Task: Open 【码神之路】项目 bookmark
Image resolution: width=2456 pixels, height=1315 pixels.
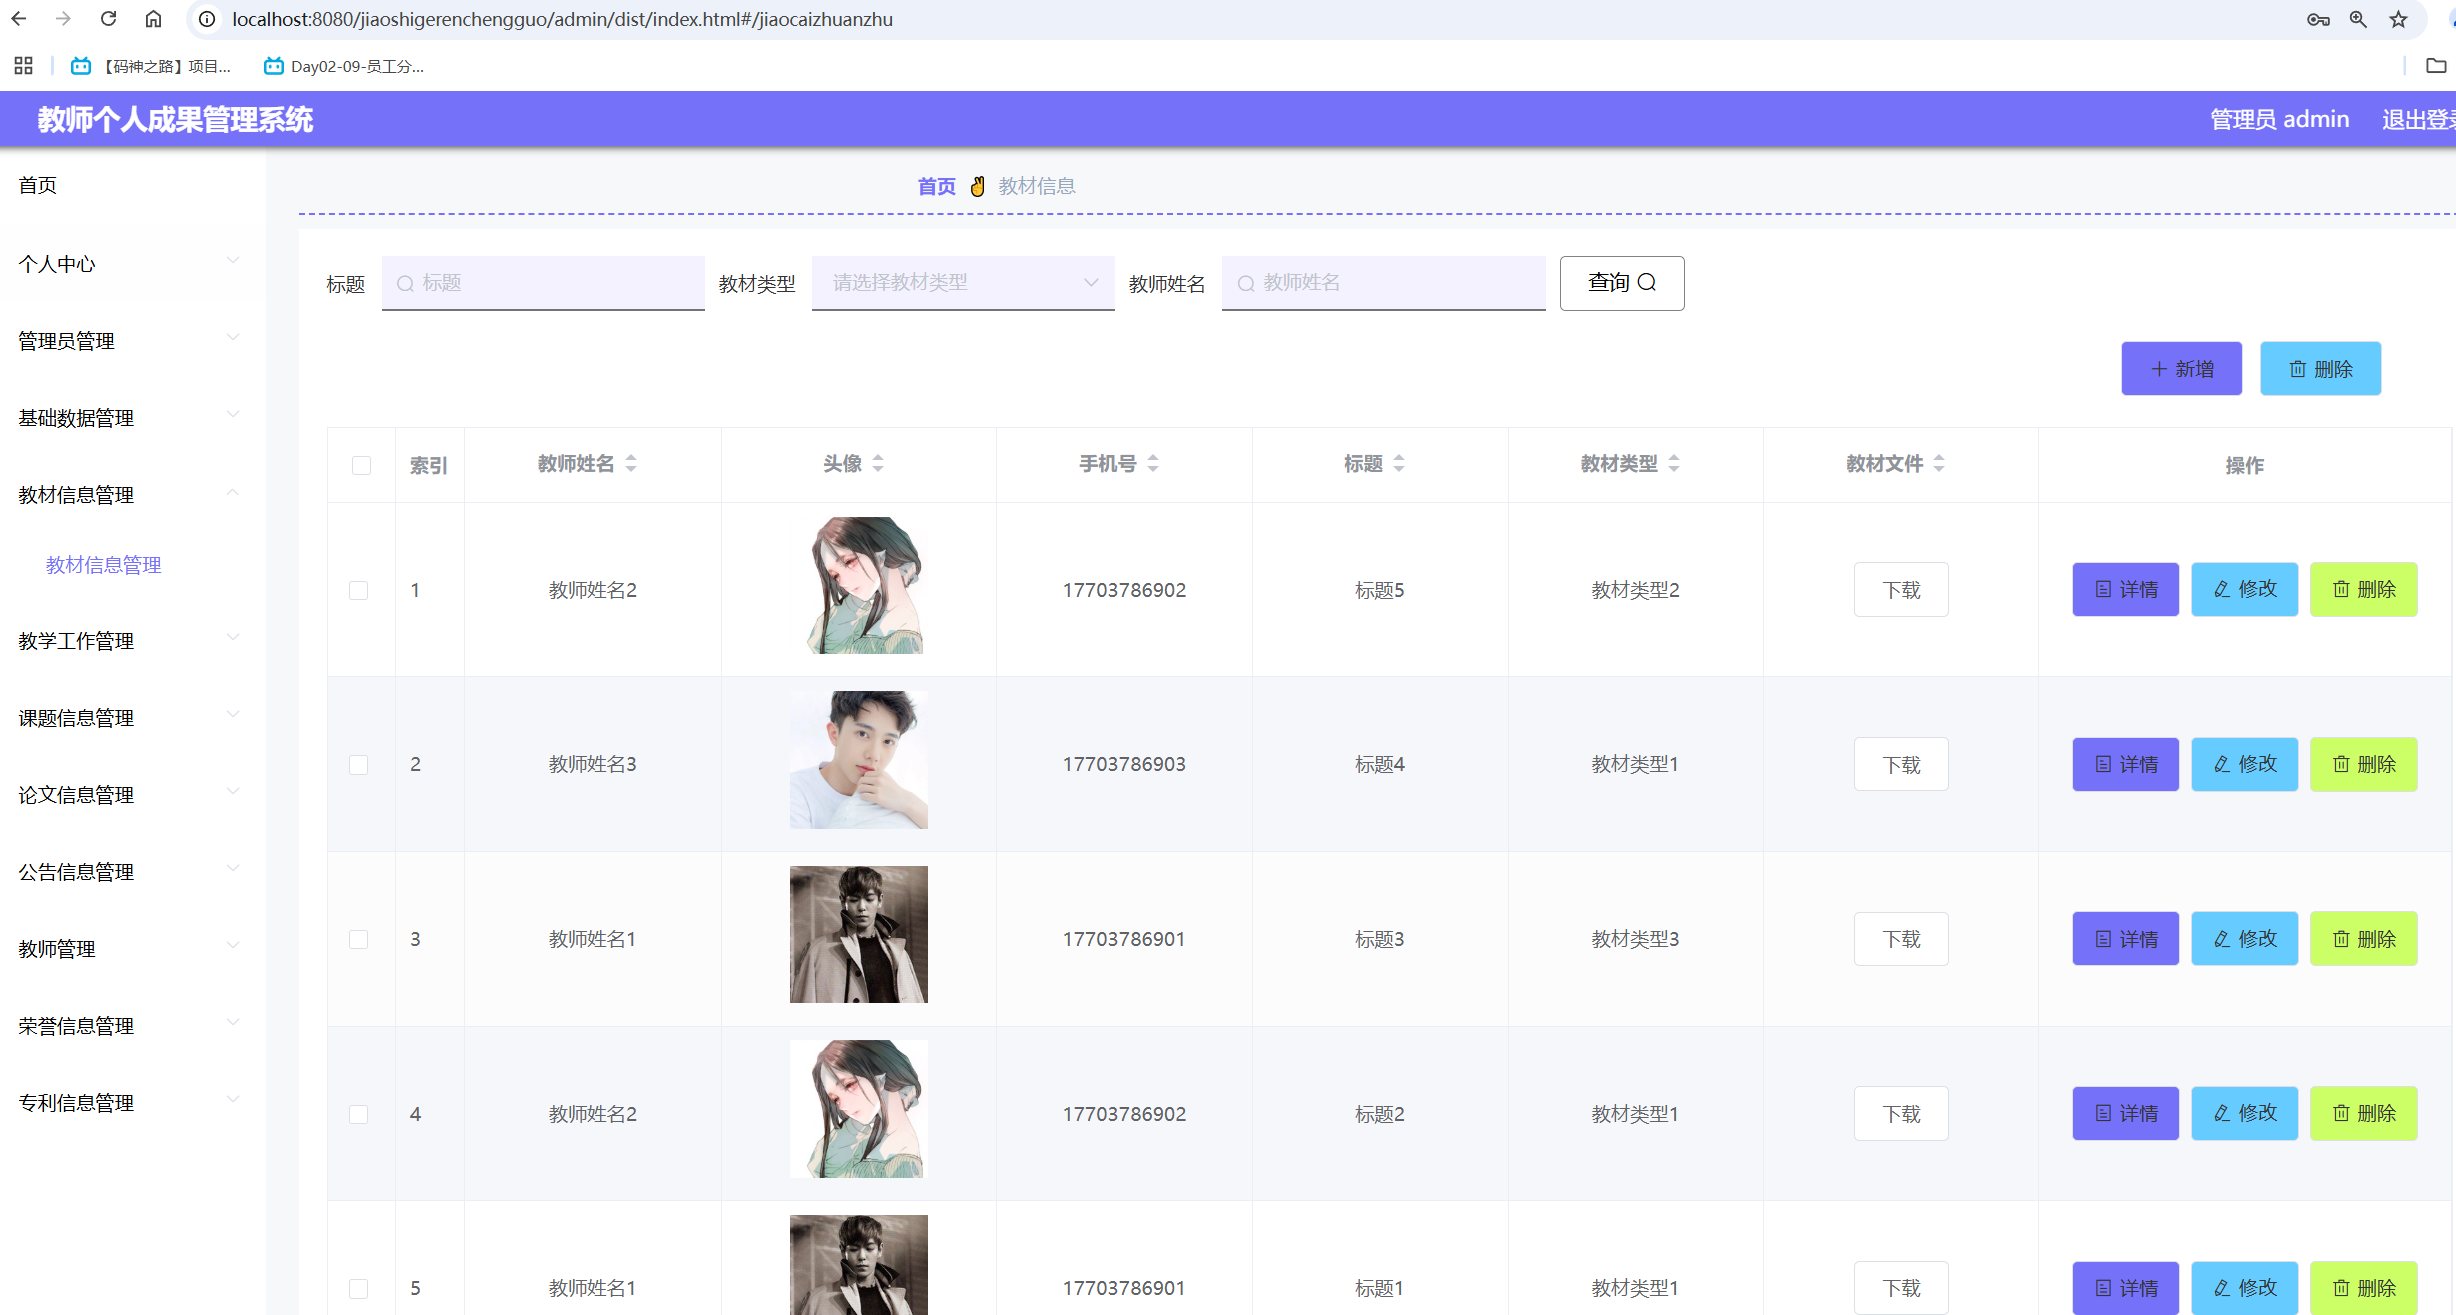Action: click(152, 66)
